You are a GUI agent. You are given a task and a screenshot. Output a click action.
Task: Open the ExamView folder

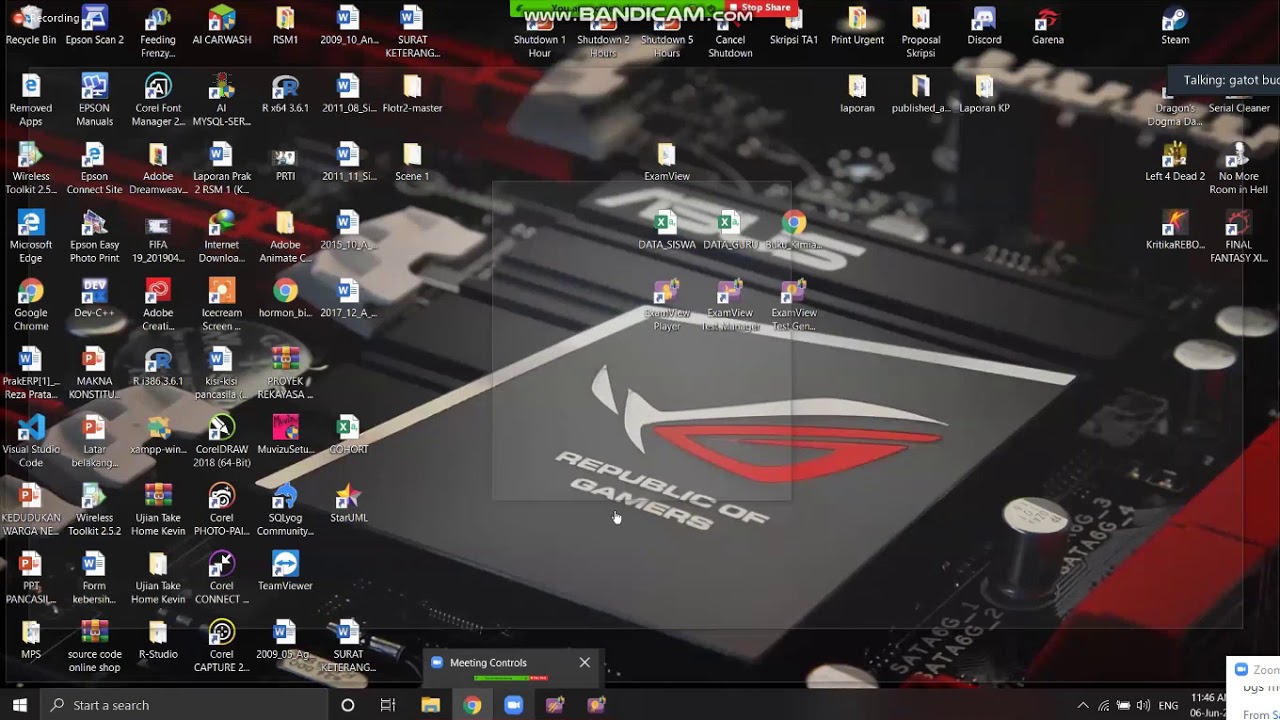click(667, 163)
